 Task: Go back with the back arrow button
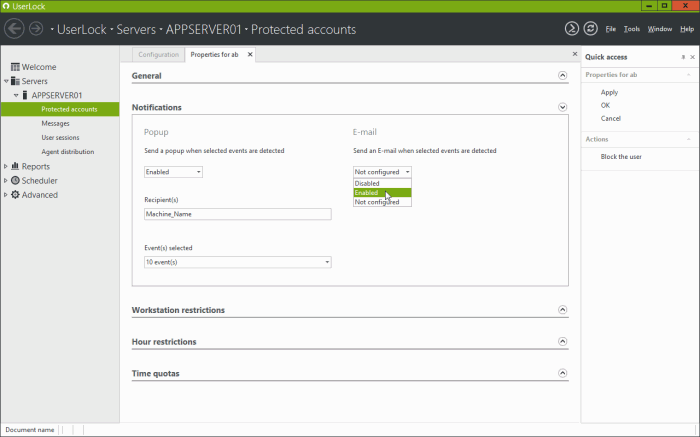pyautogui.click(x=14, y=29)
